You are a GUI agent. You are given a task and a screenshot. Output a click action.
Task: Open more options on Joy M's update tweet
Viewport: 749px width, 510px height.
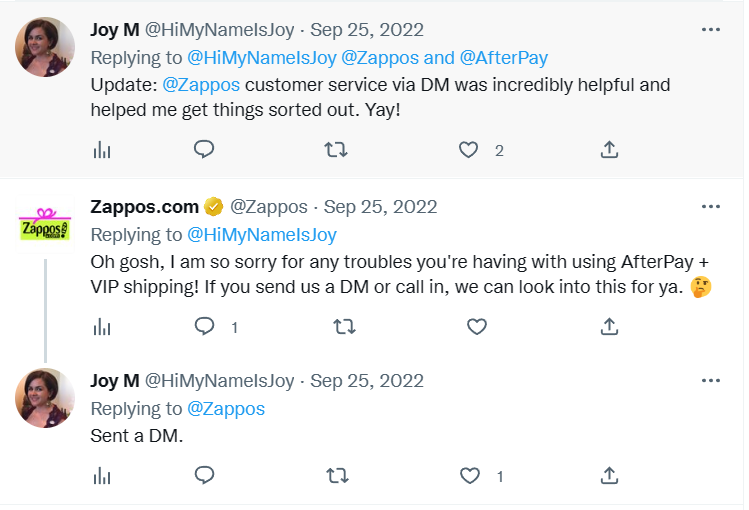pos(711,30)
